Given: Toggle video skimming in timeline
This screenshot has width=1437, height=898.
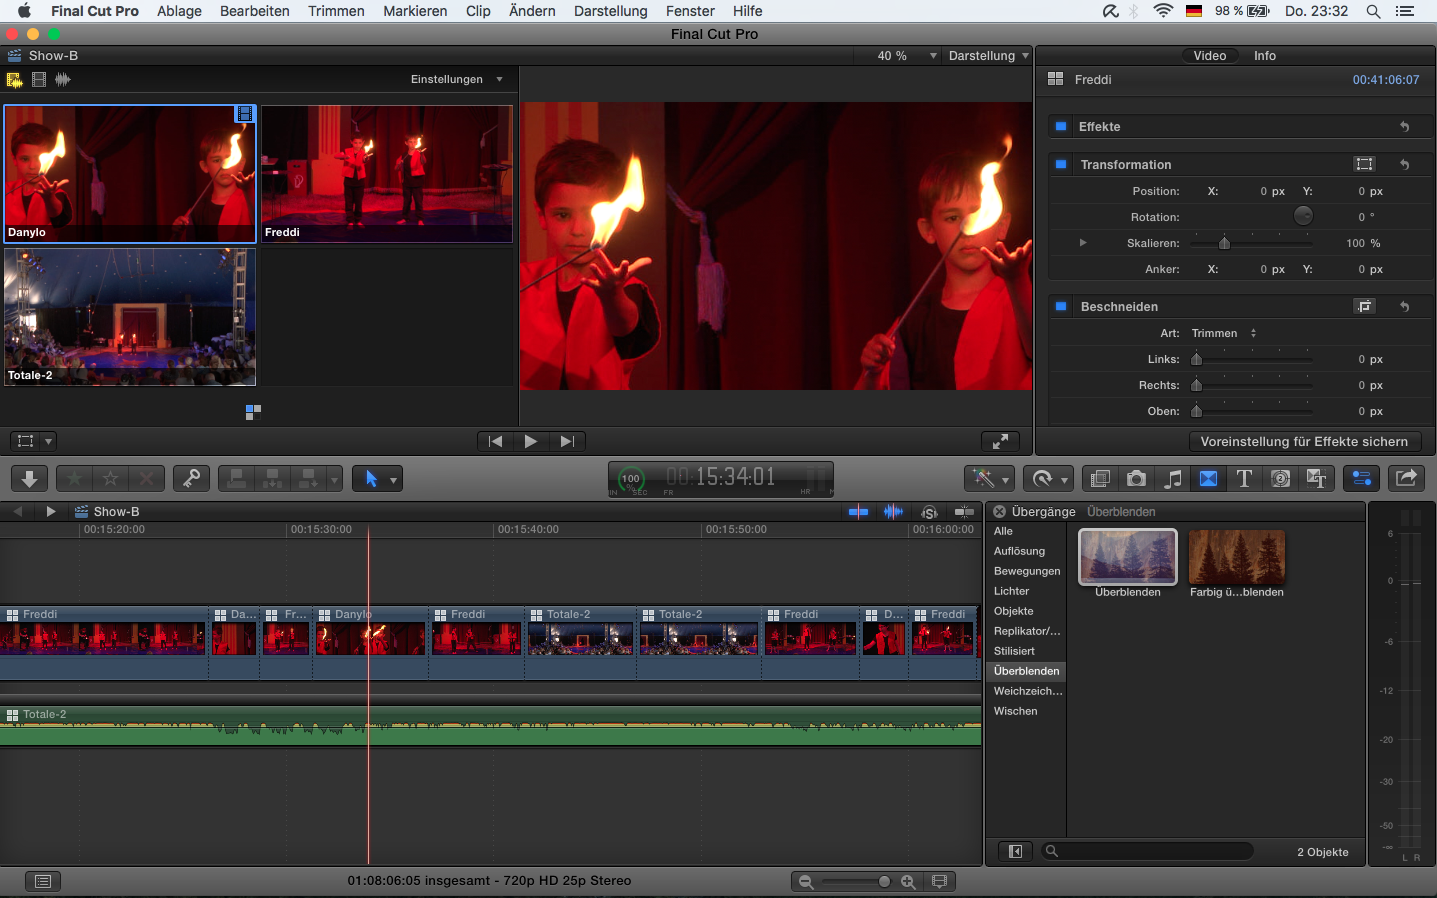Looking at the screenshot, I should click(x=858, y=512).
